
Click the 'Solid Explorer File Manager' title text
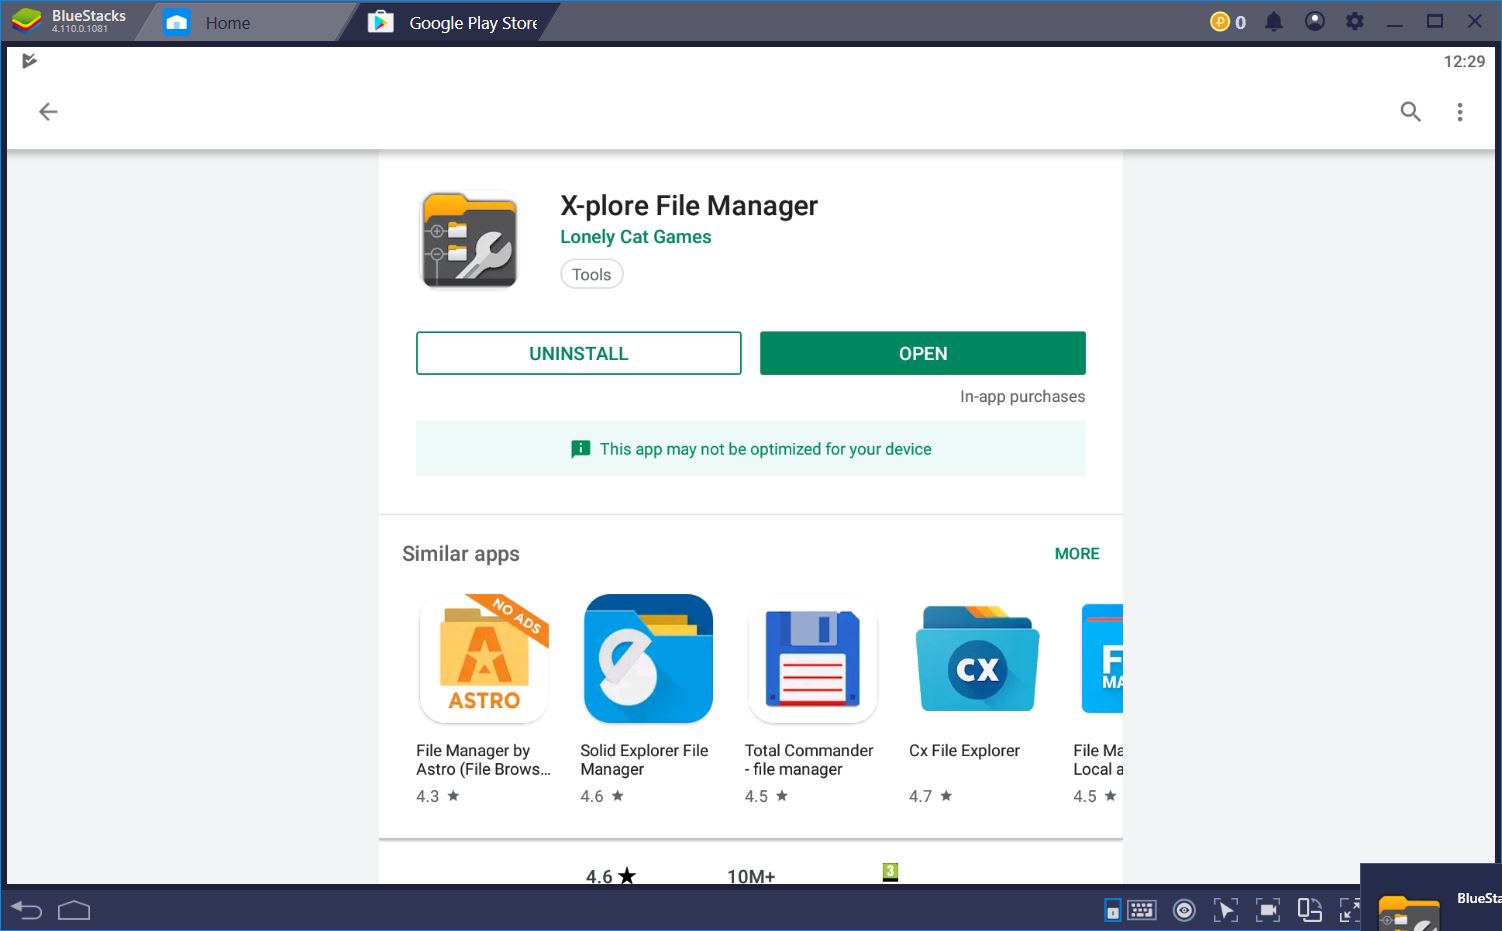[x=645, y=760]
